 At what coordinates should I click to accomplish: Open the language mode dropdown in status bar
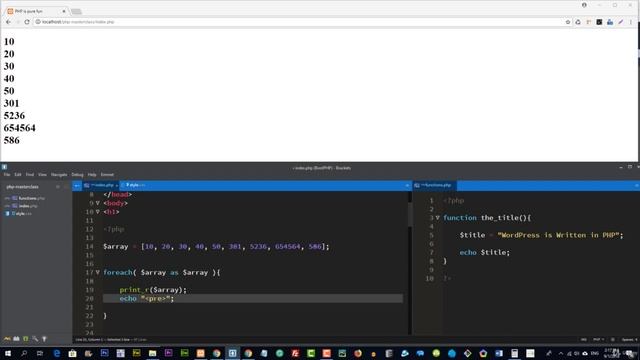coord(598,340)
